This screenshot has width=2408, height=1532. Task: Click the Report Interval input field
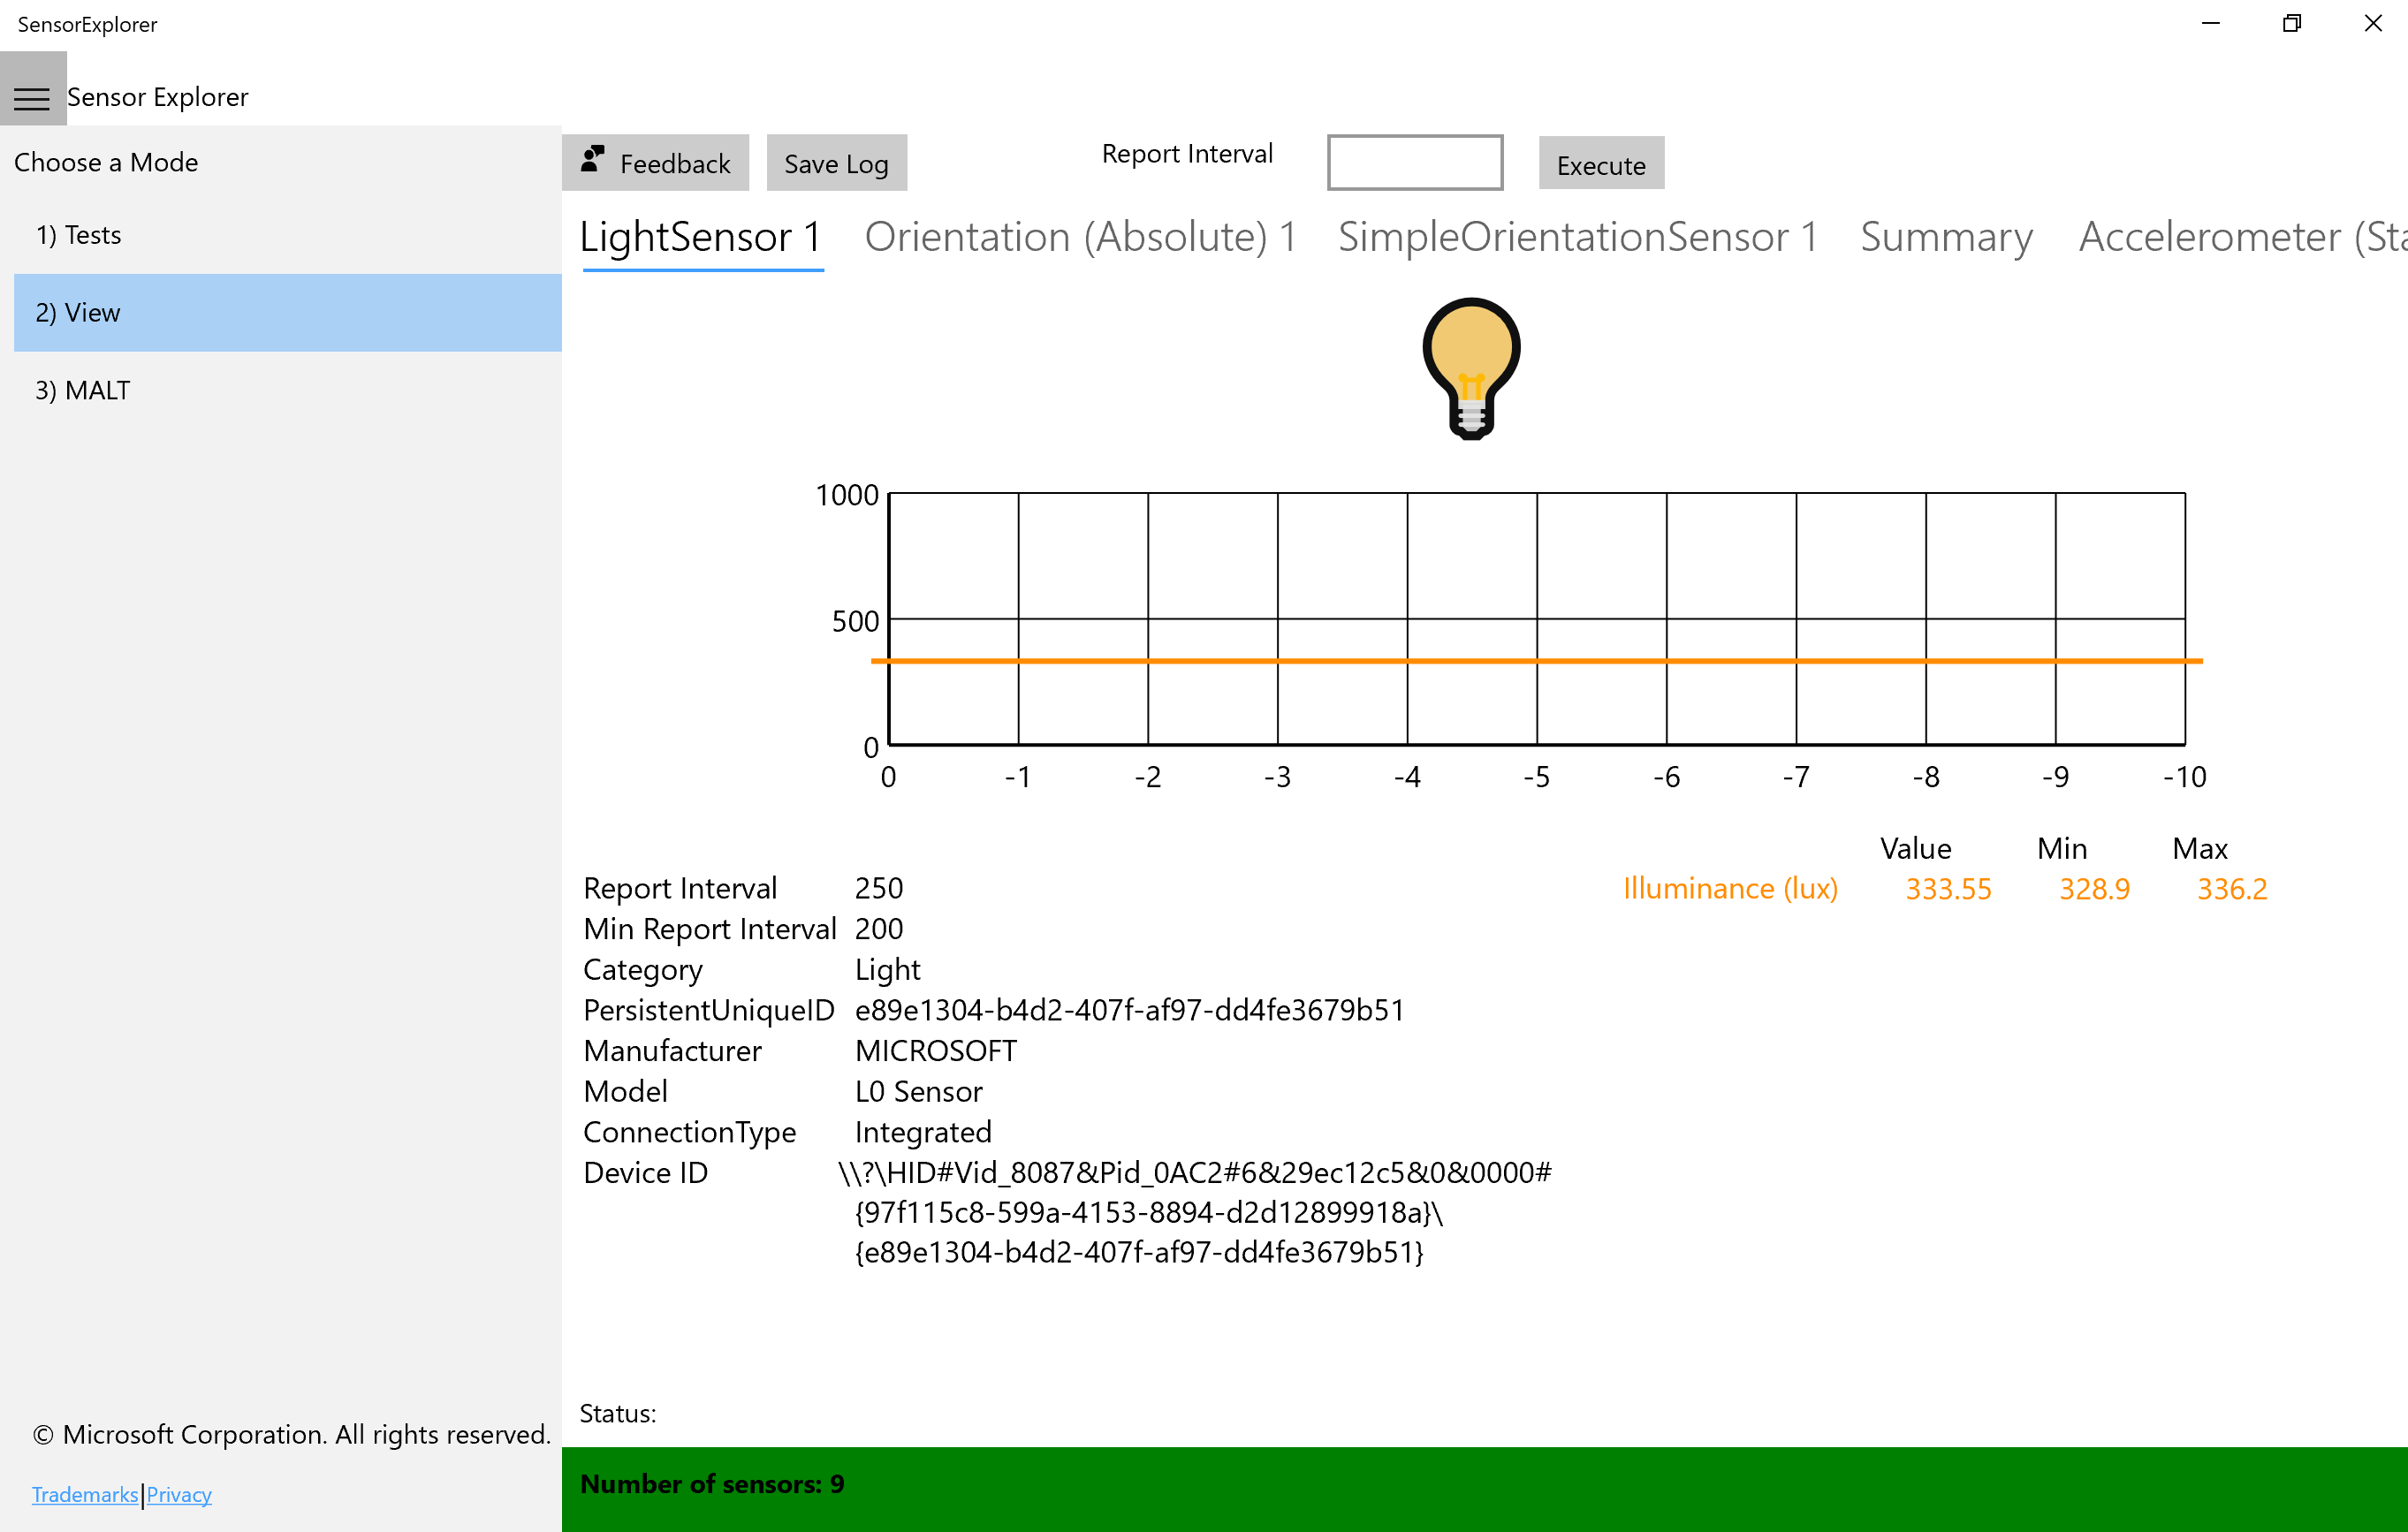[1415, 162]
